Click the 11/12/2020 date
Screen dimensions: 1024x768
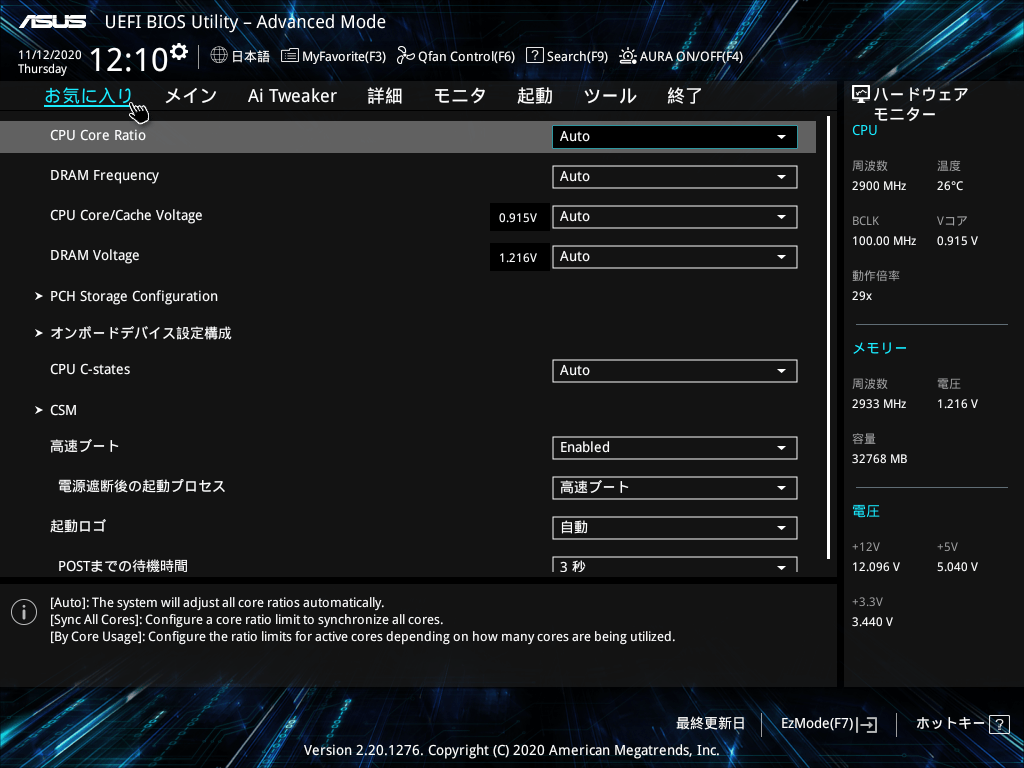pyautogui.click(x=50, y=55)
